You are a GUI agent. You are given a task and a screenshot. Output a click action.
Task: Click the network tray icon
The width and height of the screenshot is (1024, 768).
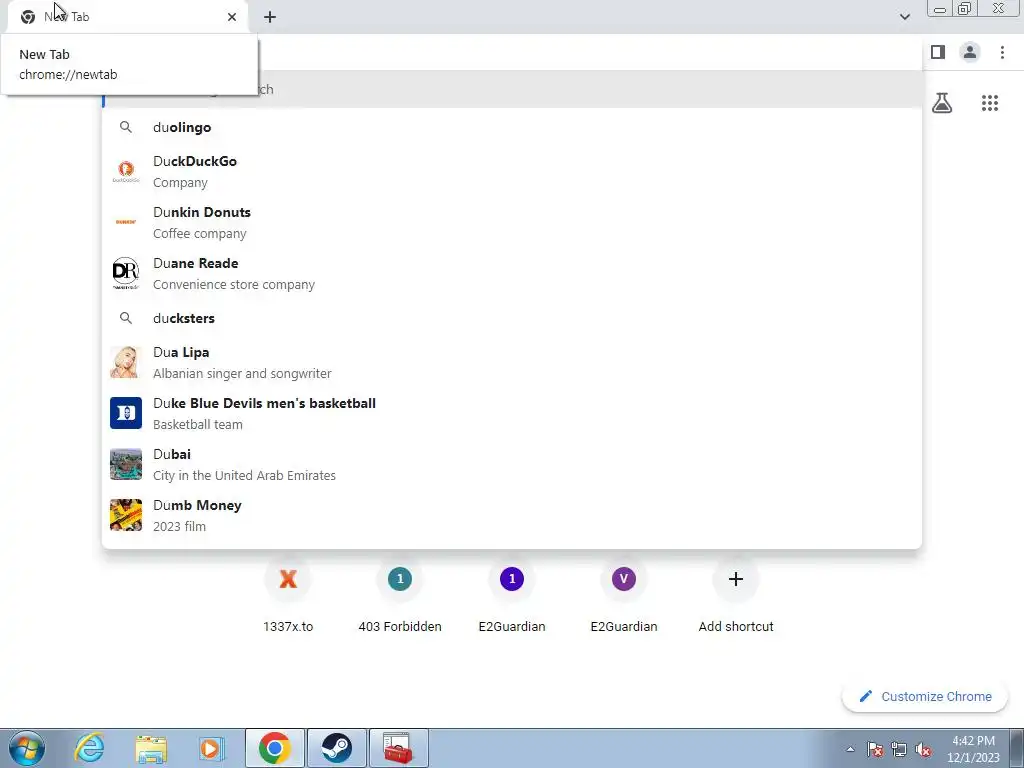(x=899, y=749)
